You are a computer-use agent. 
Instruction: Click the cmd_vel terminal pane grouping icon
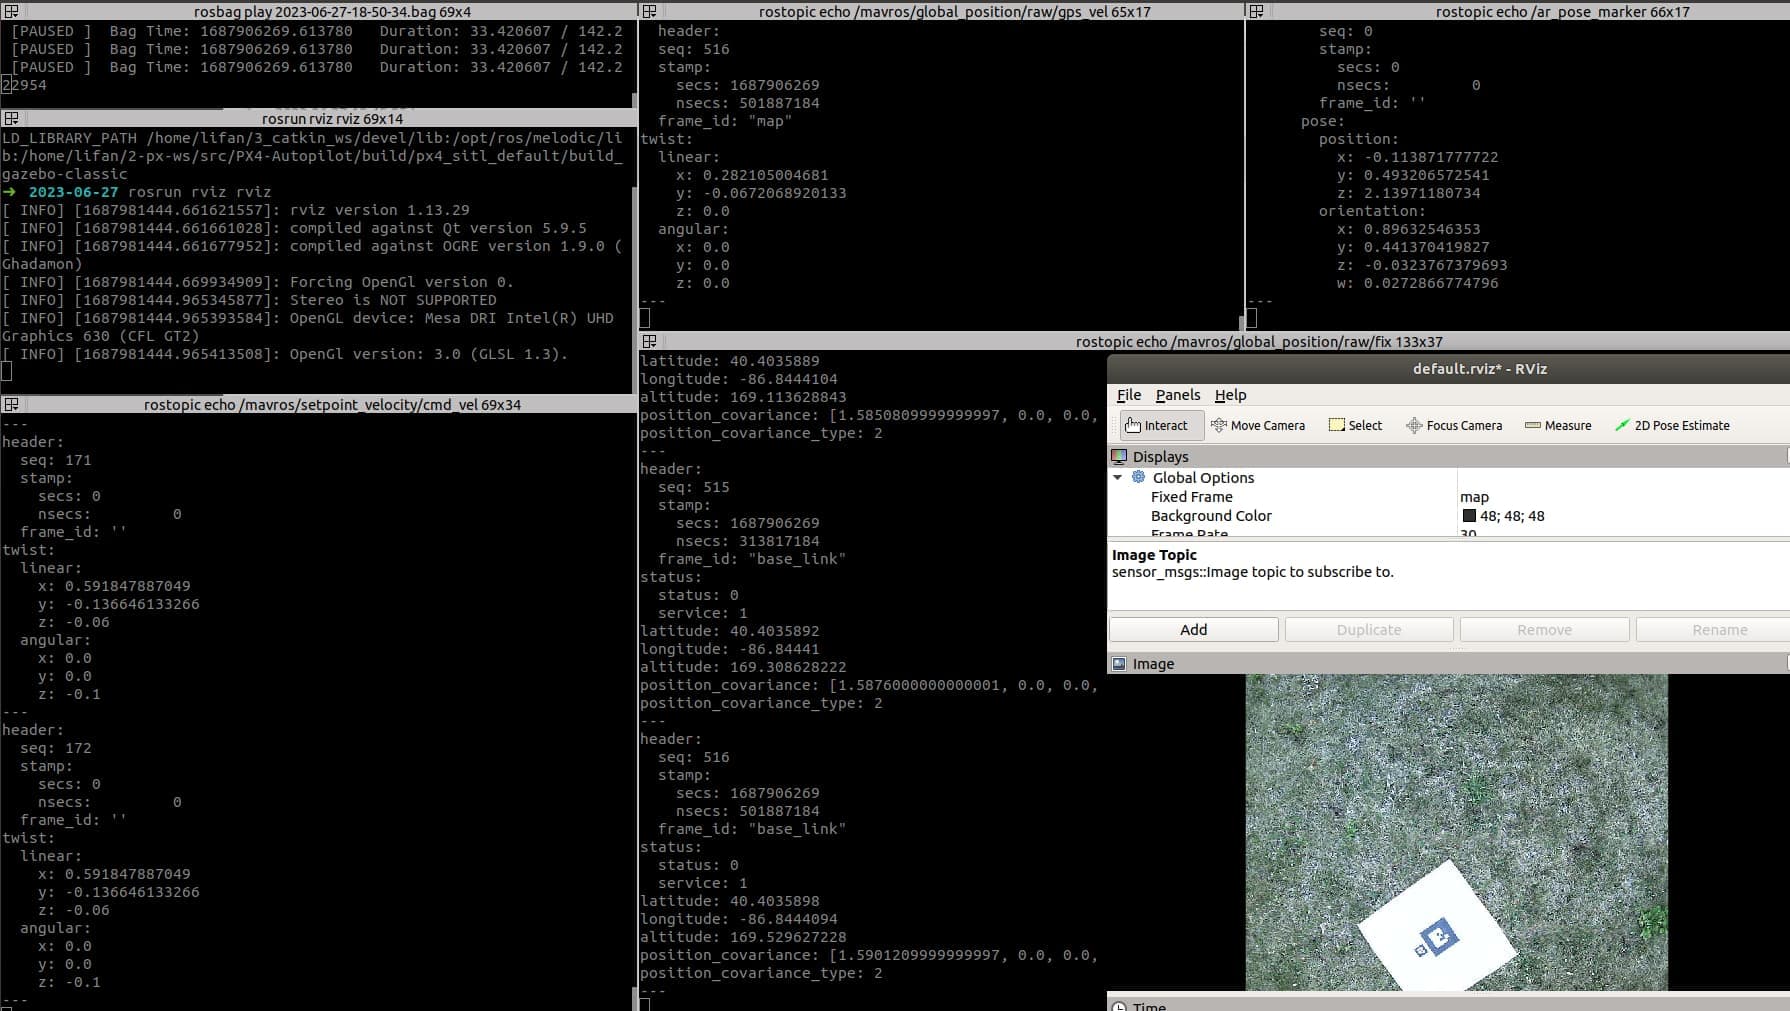pos(11,404)
